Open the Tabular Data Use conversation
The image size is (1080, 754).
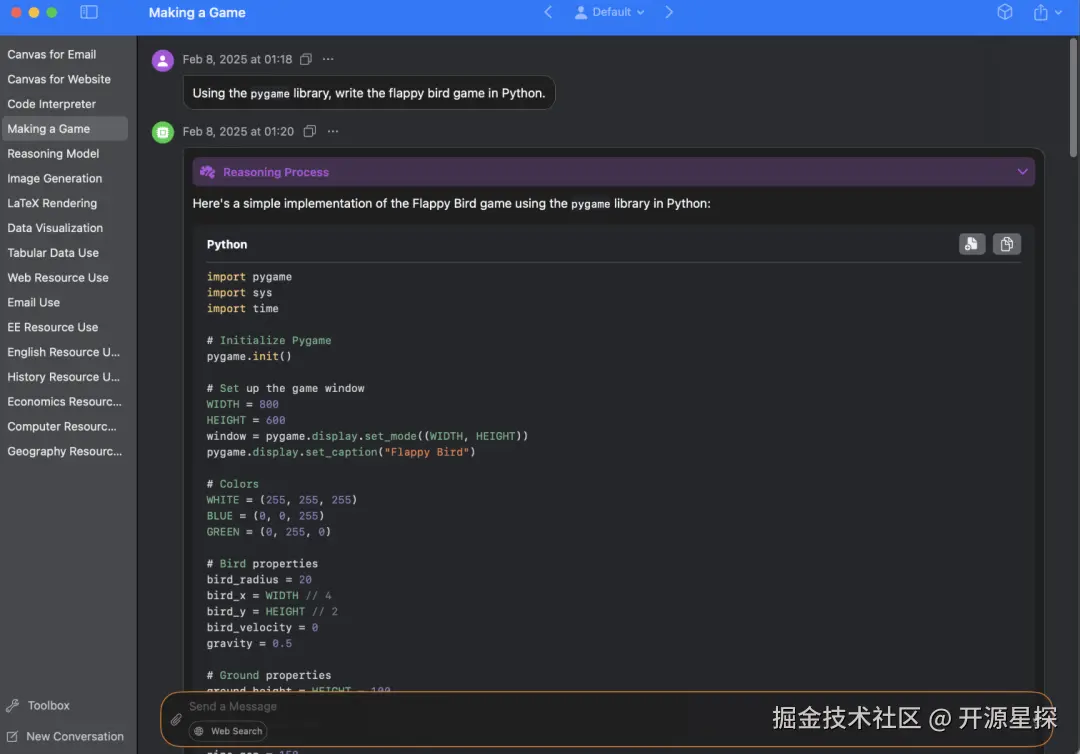pyautogui.click(x=64, y=253)
